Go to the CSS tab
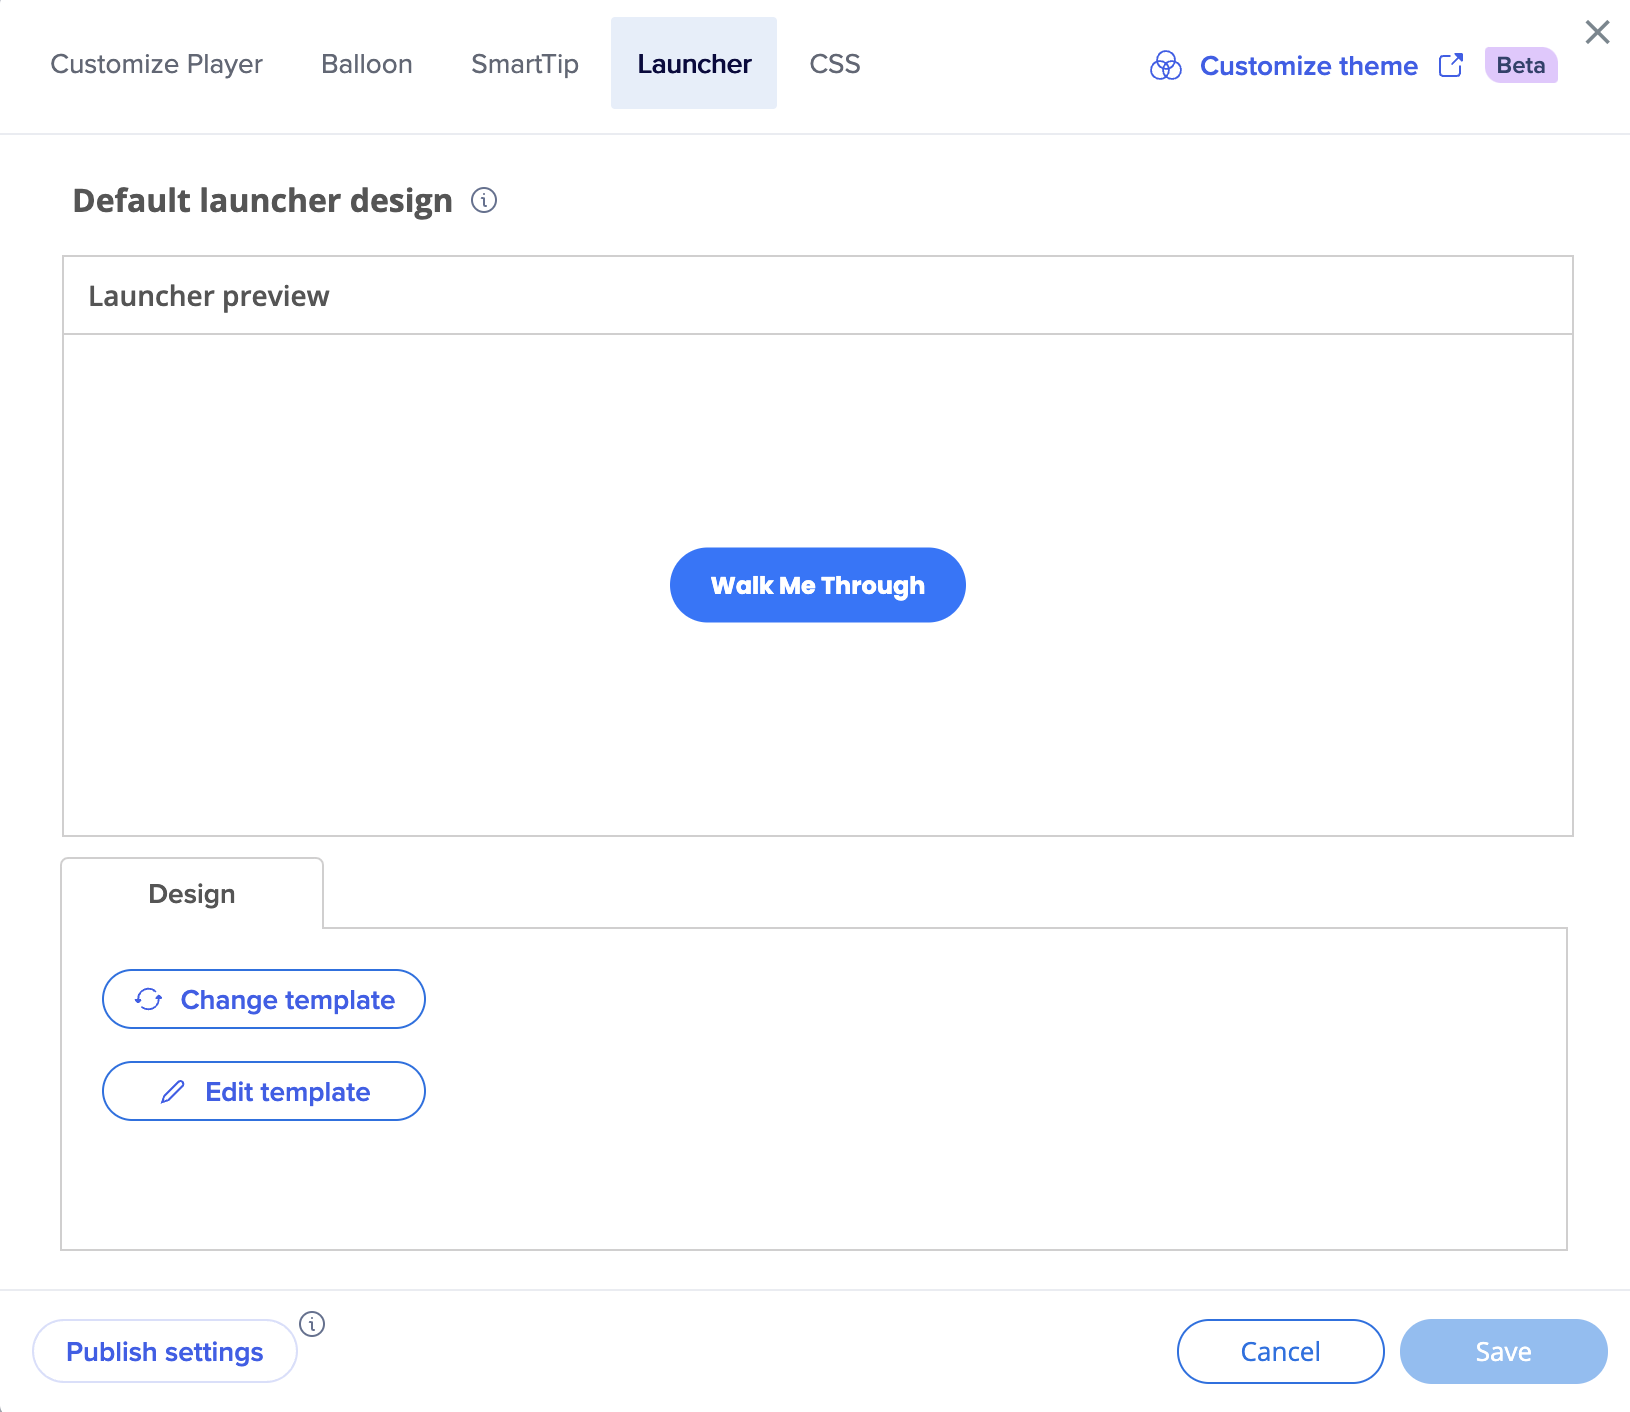The height and width of the screenshot is (1412, 1630). [834, 64]
